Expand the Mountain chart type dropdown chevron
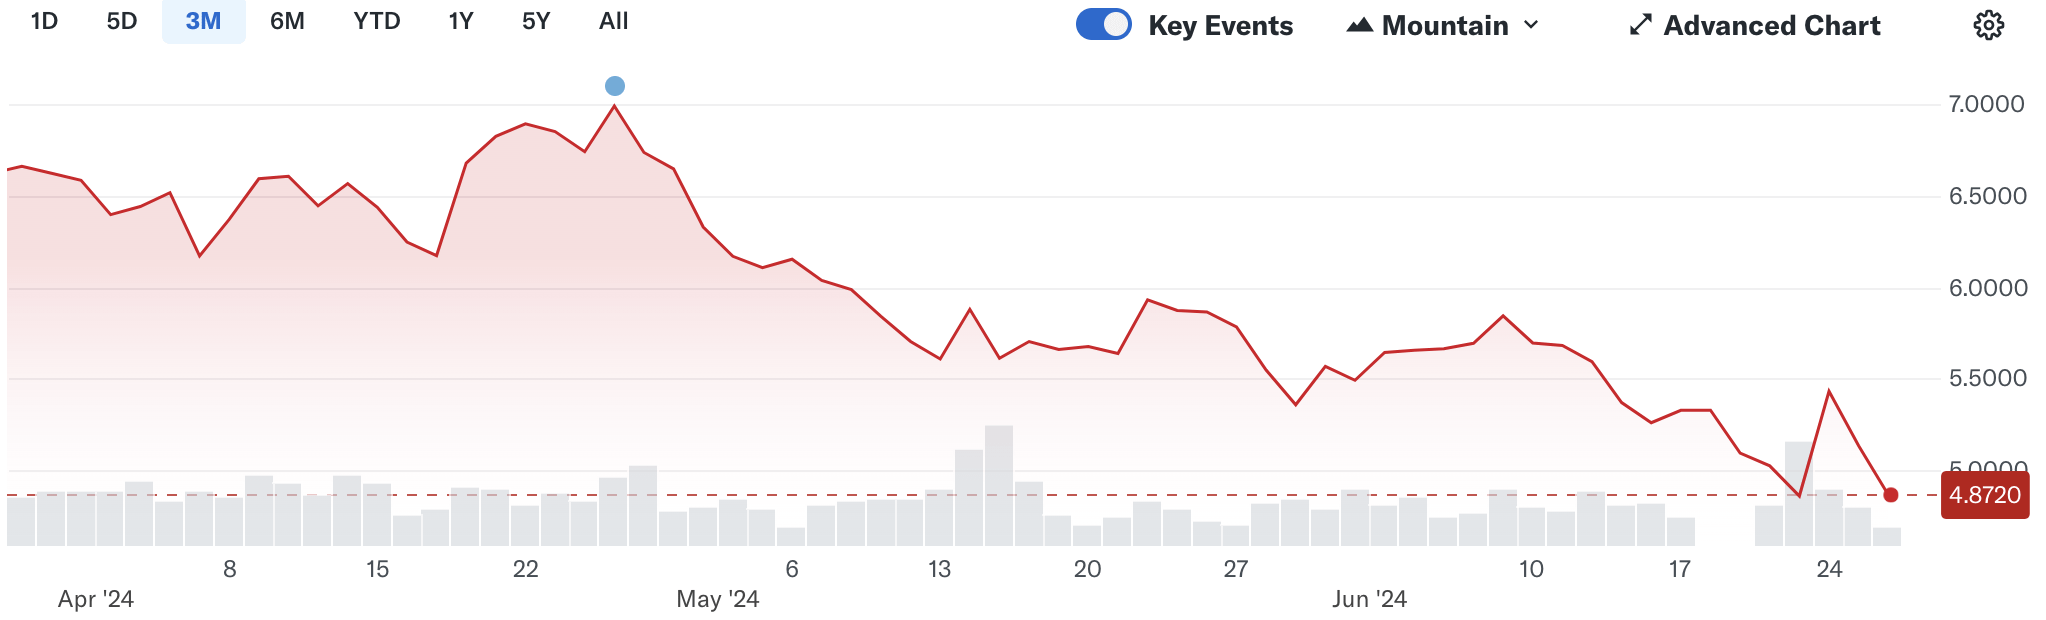2046x620 pixels. click(x=1531, y=26)
